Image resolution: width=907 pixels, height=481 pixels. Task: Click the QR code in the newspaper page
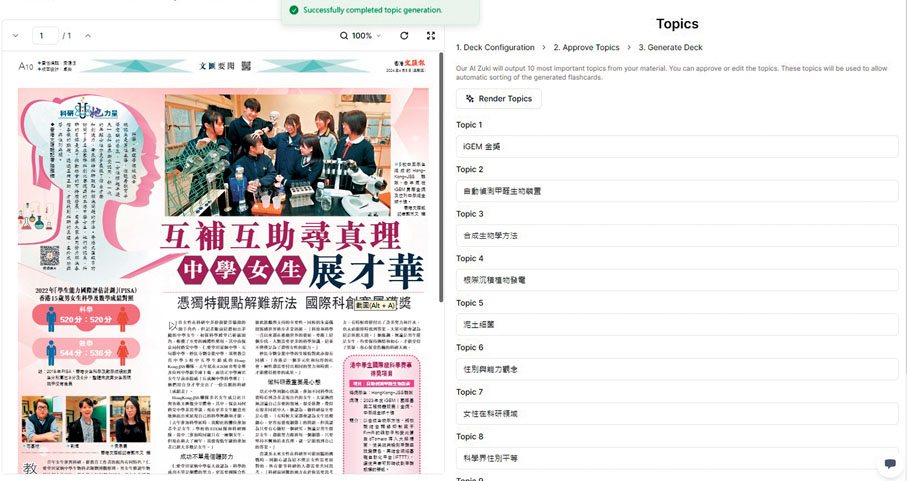50,256
